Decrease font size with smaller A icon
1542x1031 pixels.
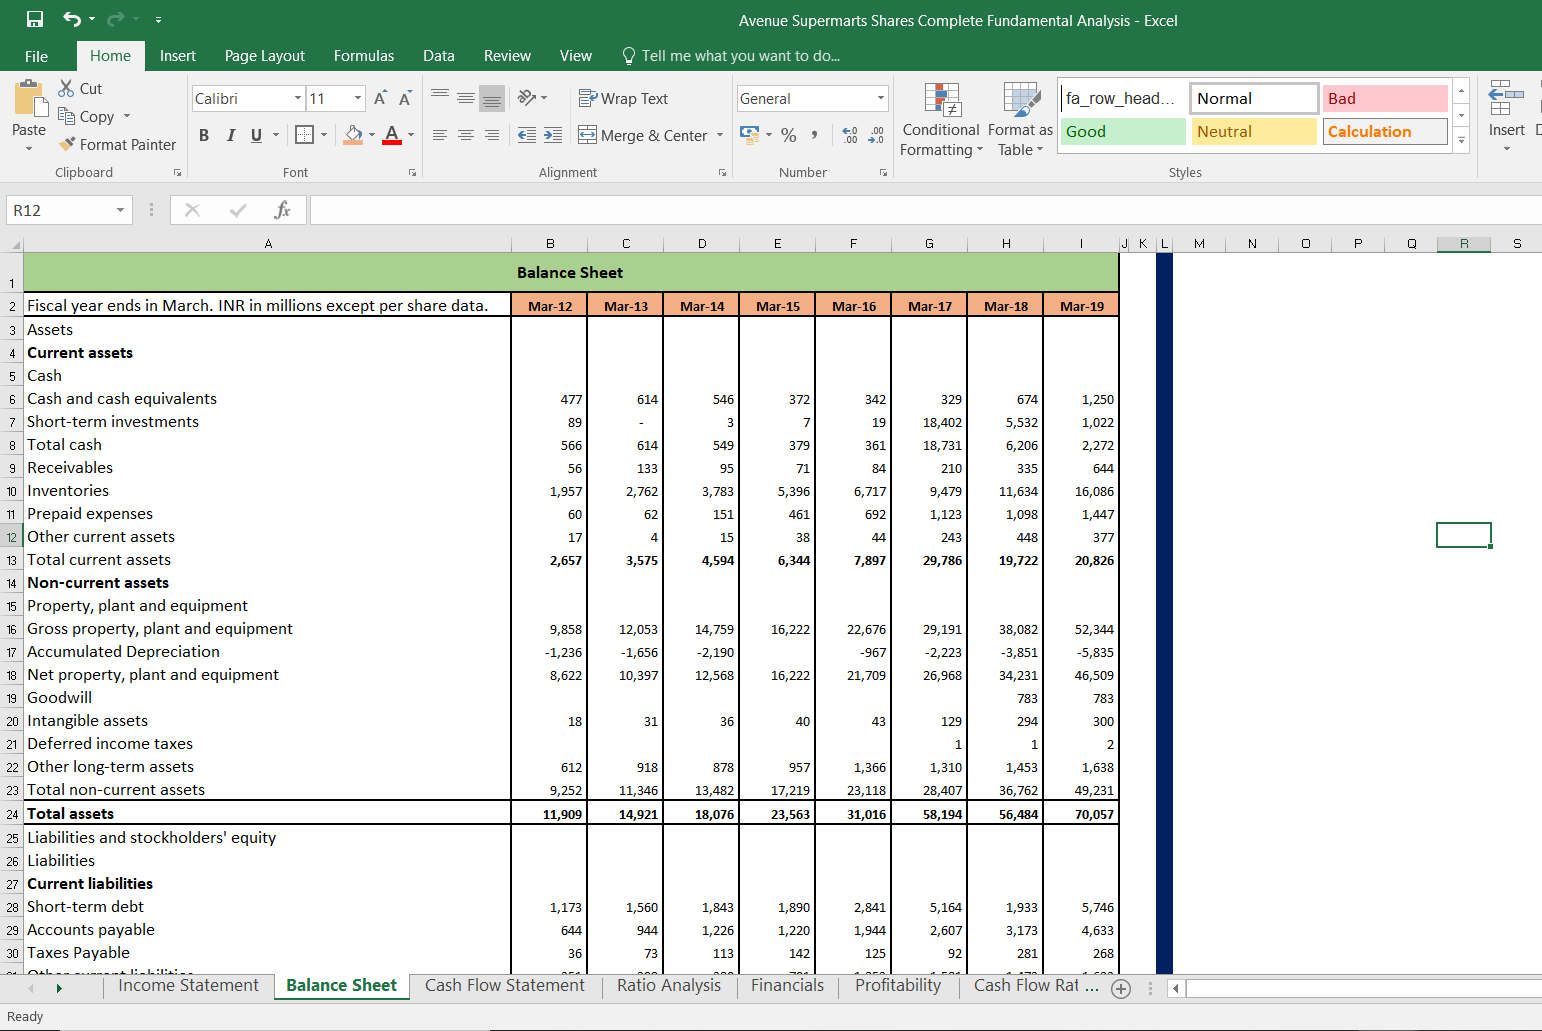pyautogui.click(x=404, y=98)
